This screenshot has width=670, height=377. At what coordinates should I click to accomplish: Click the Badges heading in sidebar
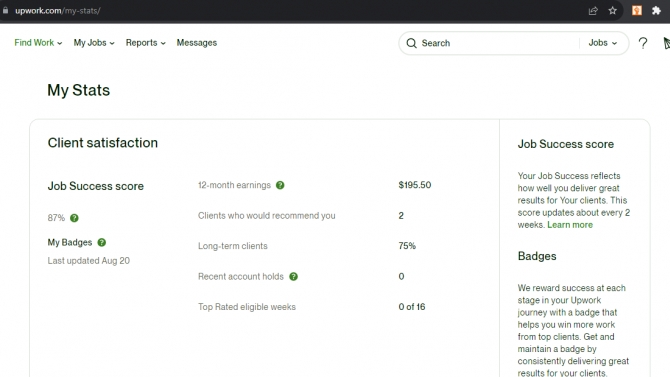537,256
